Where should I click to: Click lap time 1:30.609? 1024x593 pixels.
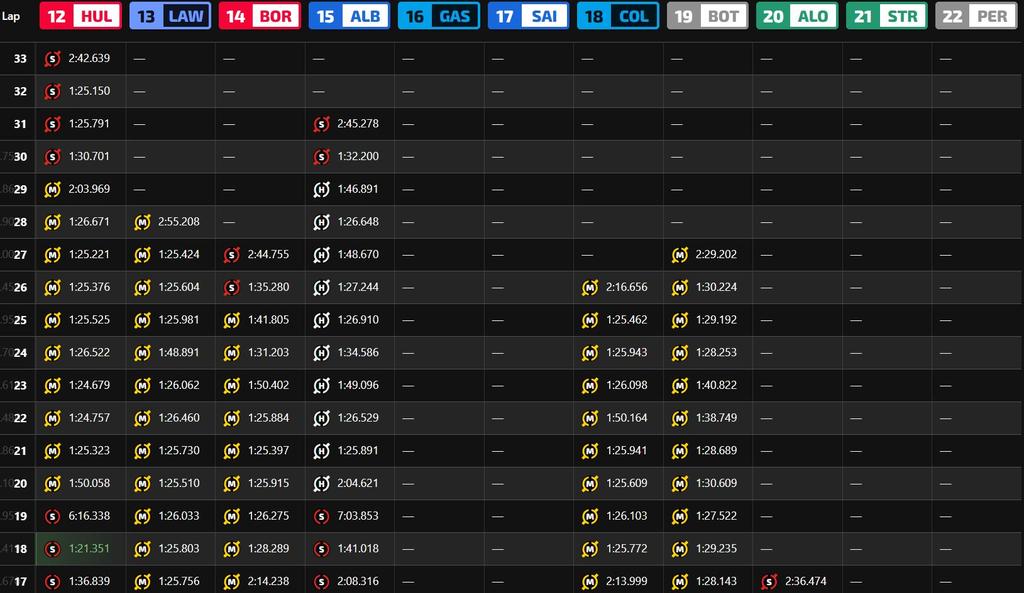[716, 483]
